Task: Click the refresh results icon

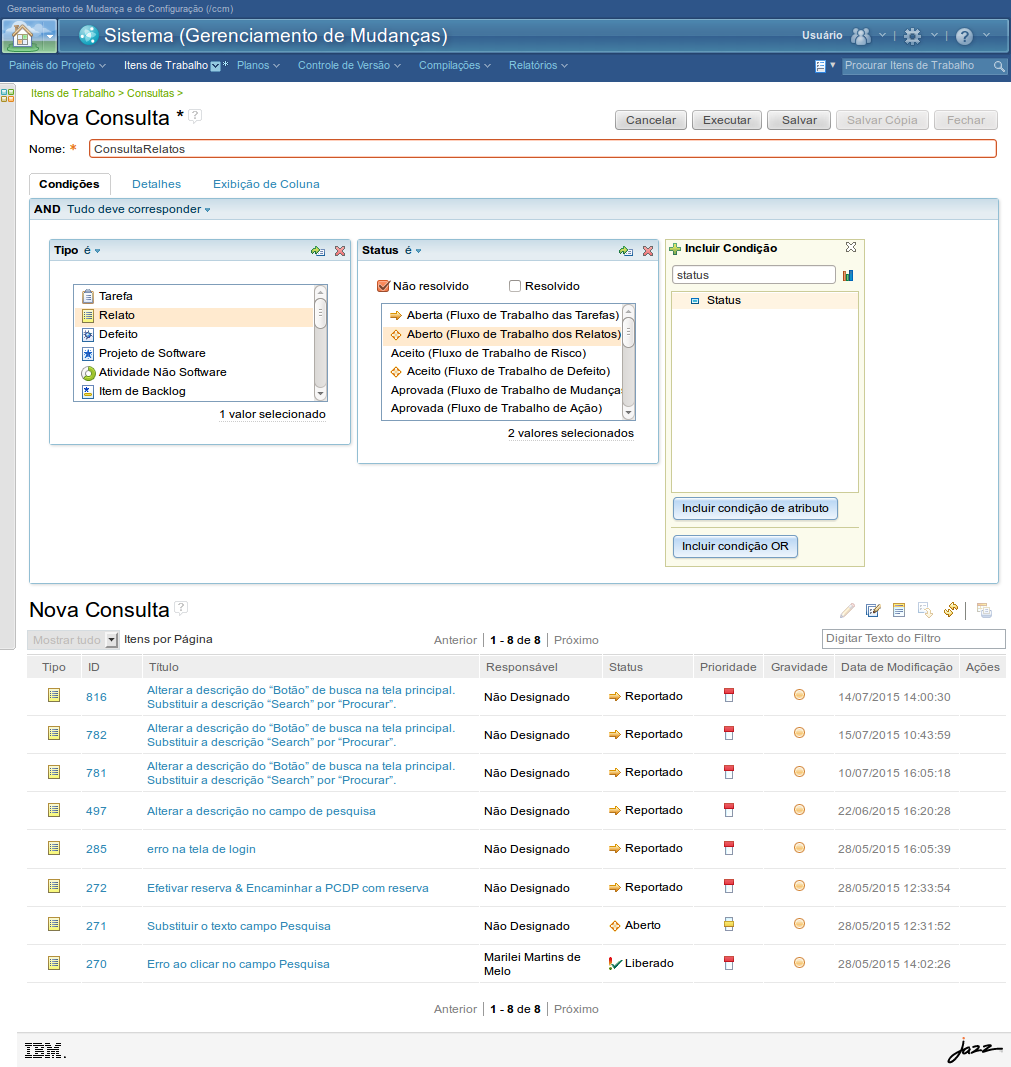Action: 951,610
